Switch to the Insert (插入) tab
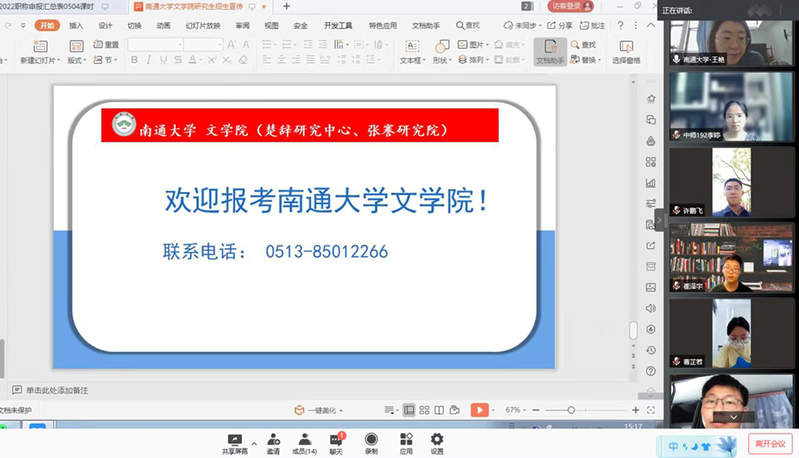 [76, 25]
